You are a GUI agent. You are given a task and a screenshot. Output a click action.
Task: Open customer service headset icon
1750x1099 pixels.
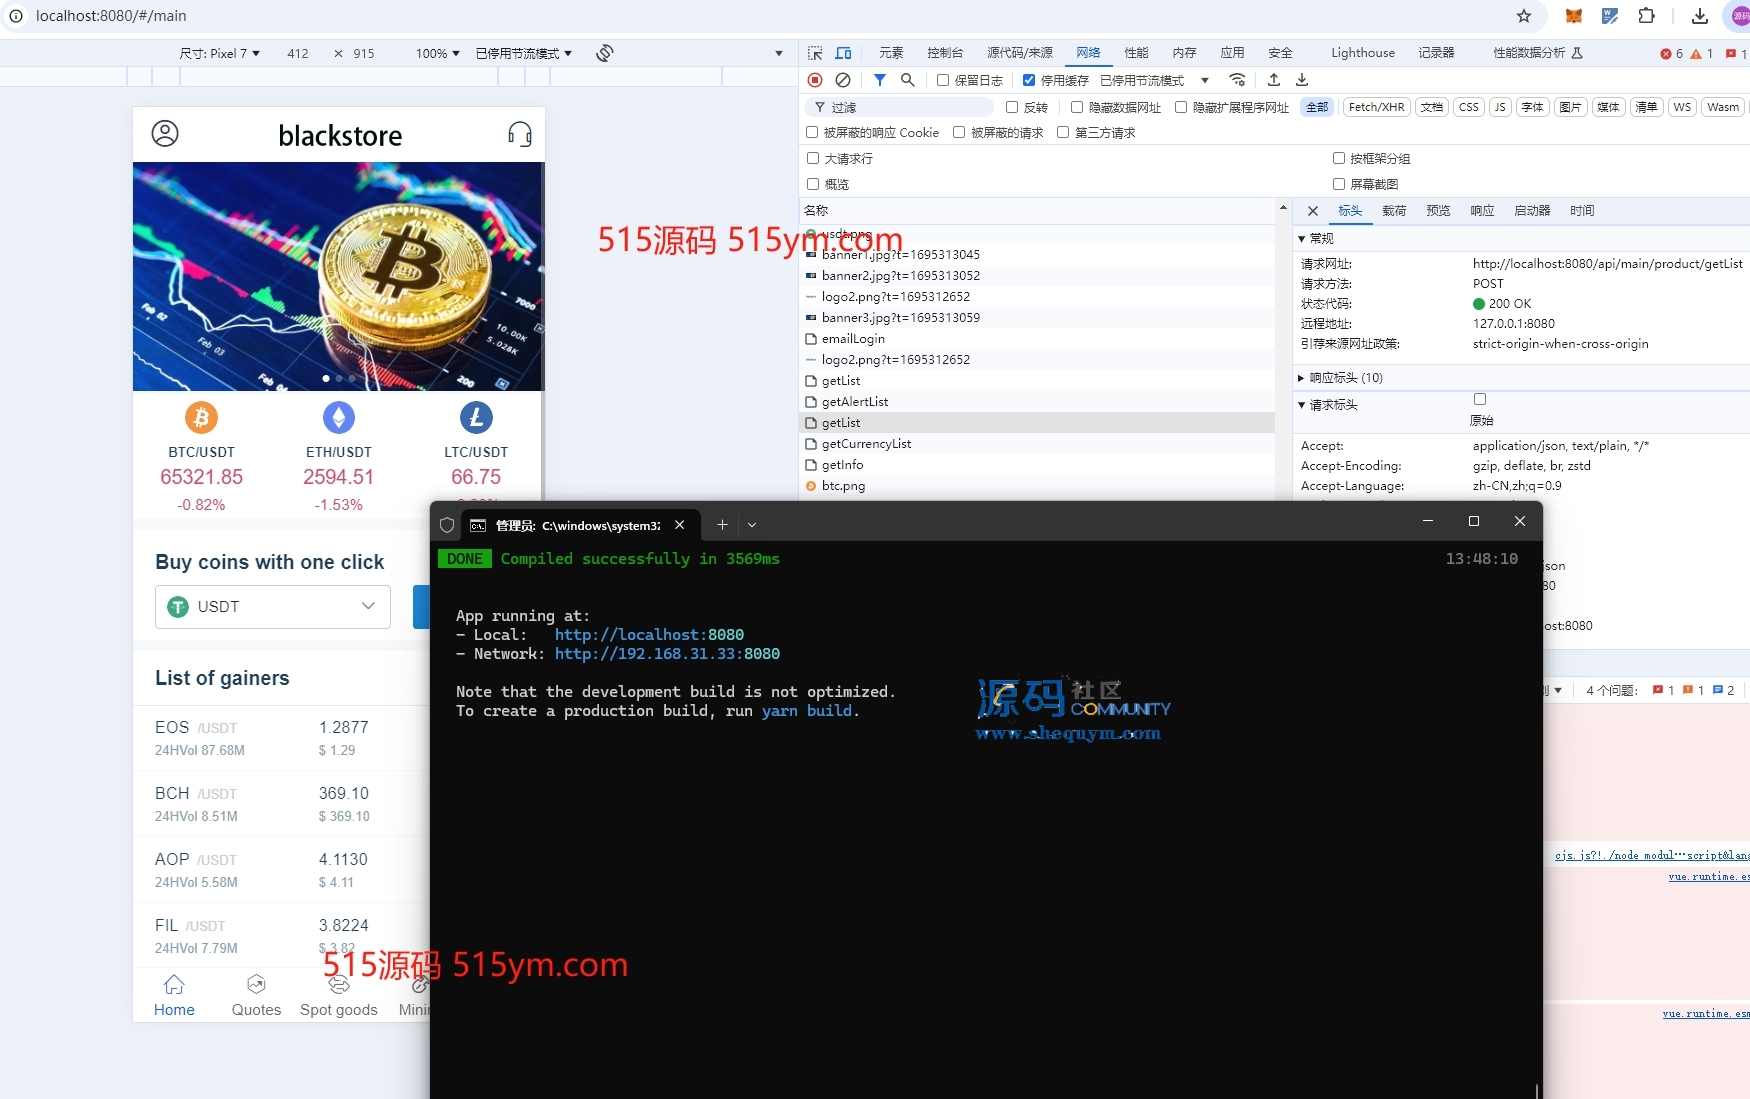click(x=519, y=134)
